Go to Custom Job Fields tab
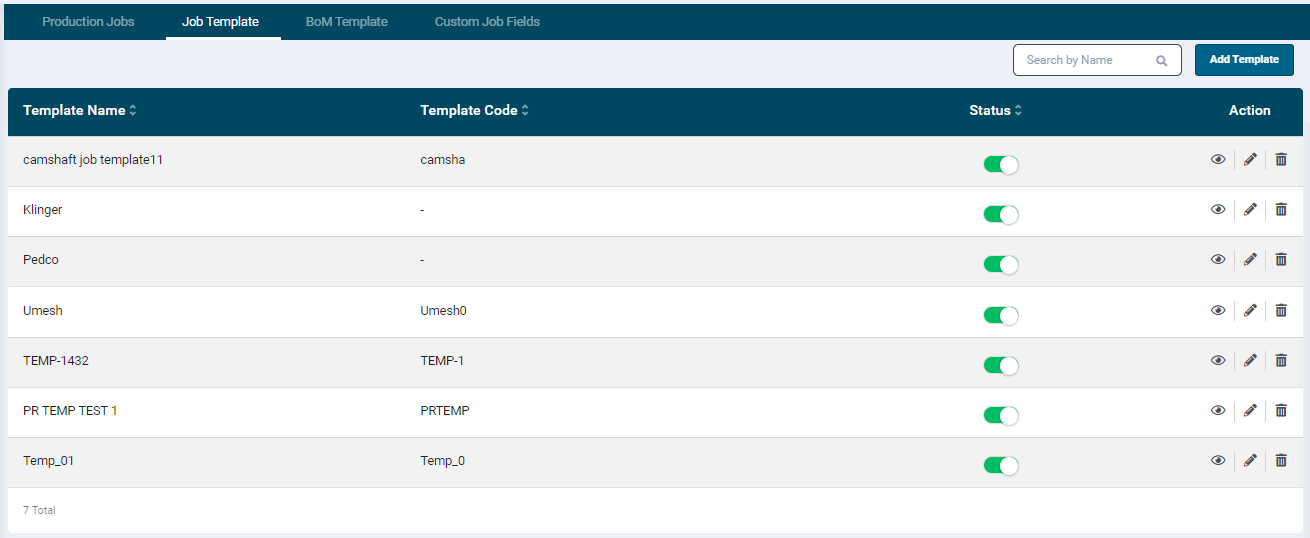Viewport: 1310px width, 538px height. coord(487,21)
